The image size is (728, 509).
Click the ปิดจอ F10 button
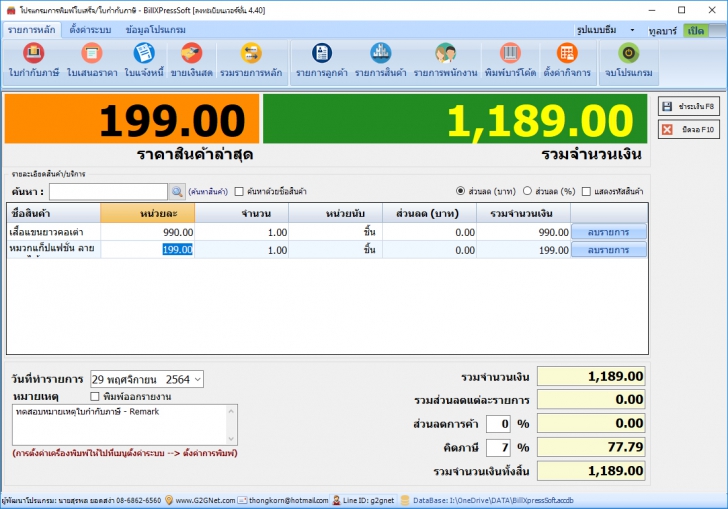pyautogui.click(x=689, y=130)
